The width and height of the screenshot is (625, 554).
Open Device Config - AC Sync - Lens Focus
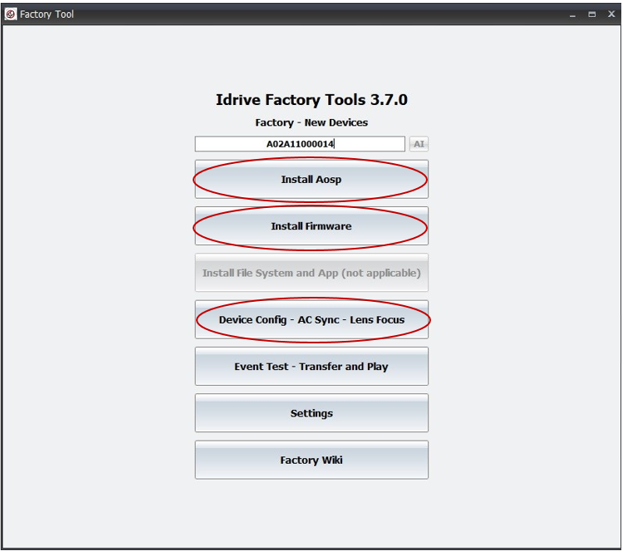tap(312, 320)
